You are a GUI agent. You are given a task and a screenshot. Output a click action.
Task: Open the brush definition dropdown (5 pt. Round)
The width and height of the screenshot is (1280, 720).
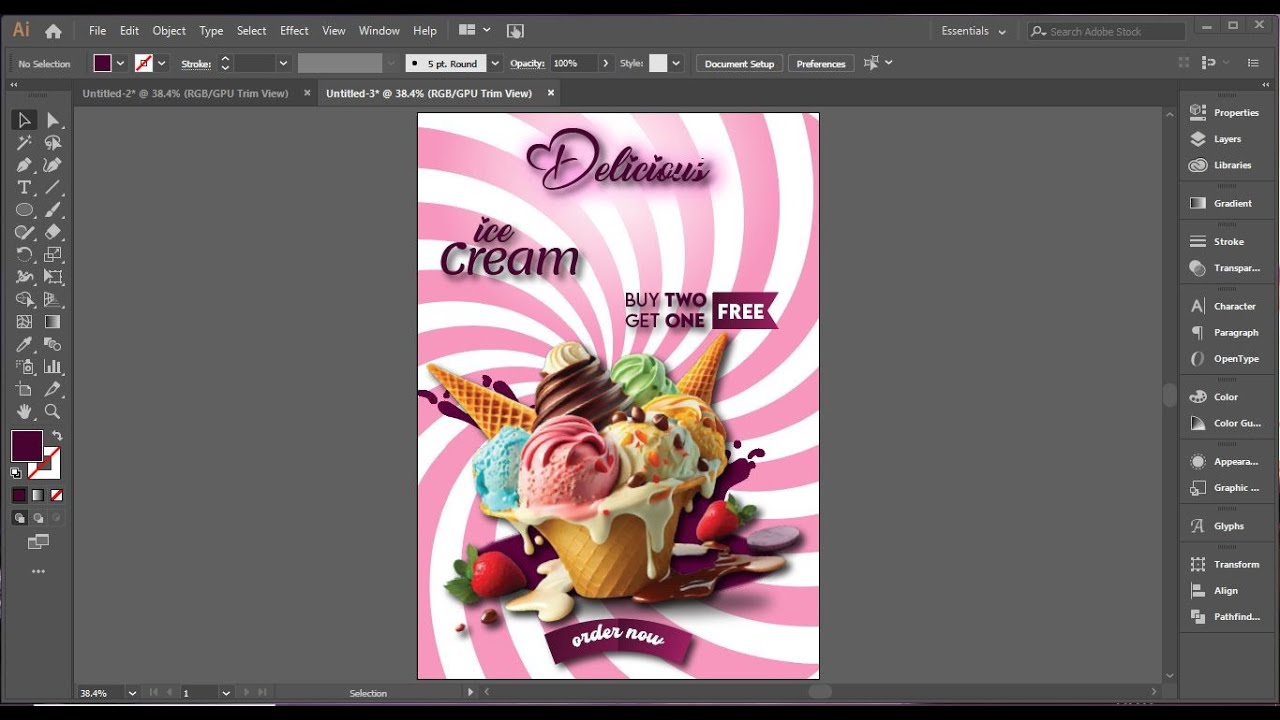pos(494,63)
